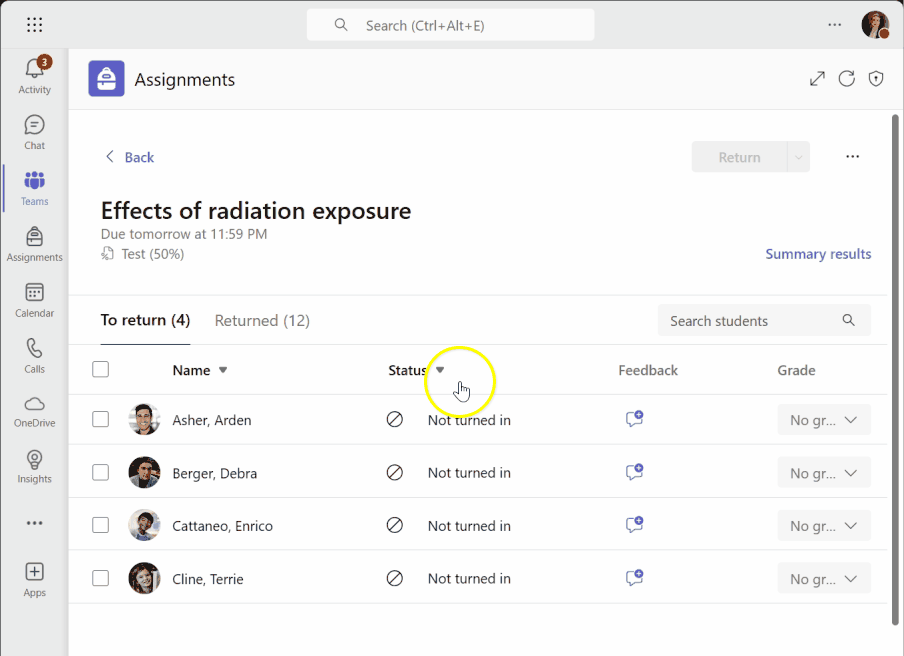Click Due tomorrow at 11:59 PM text
Viewport: 904px width, 656px height.
184,234
